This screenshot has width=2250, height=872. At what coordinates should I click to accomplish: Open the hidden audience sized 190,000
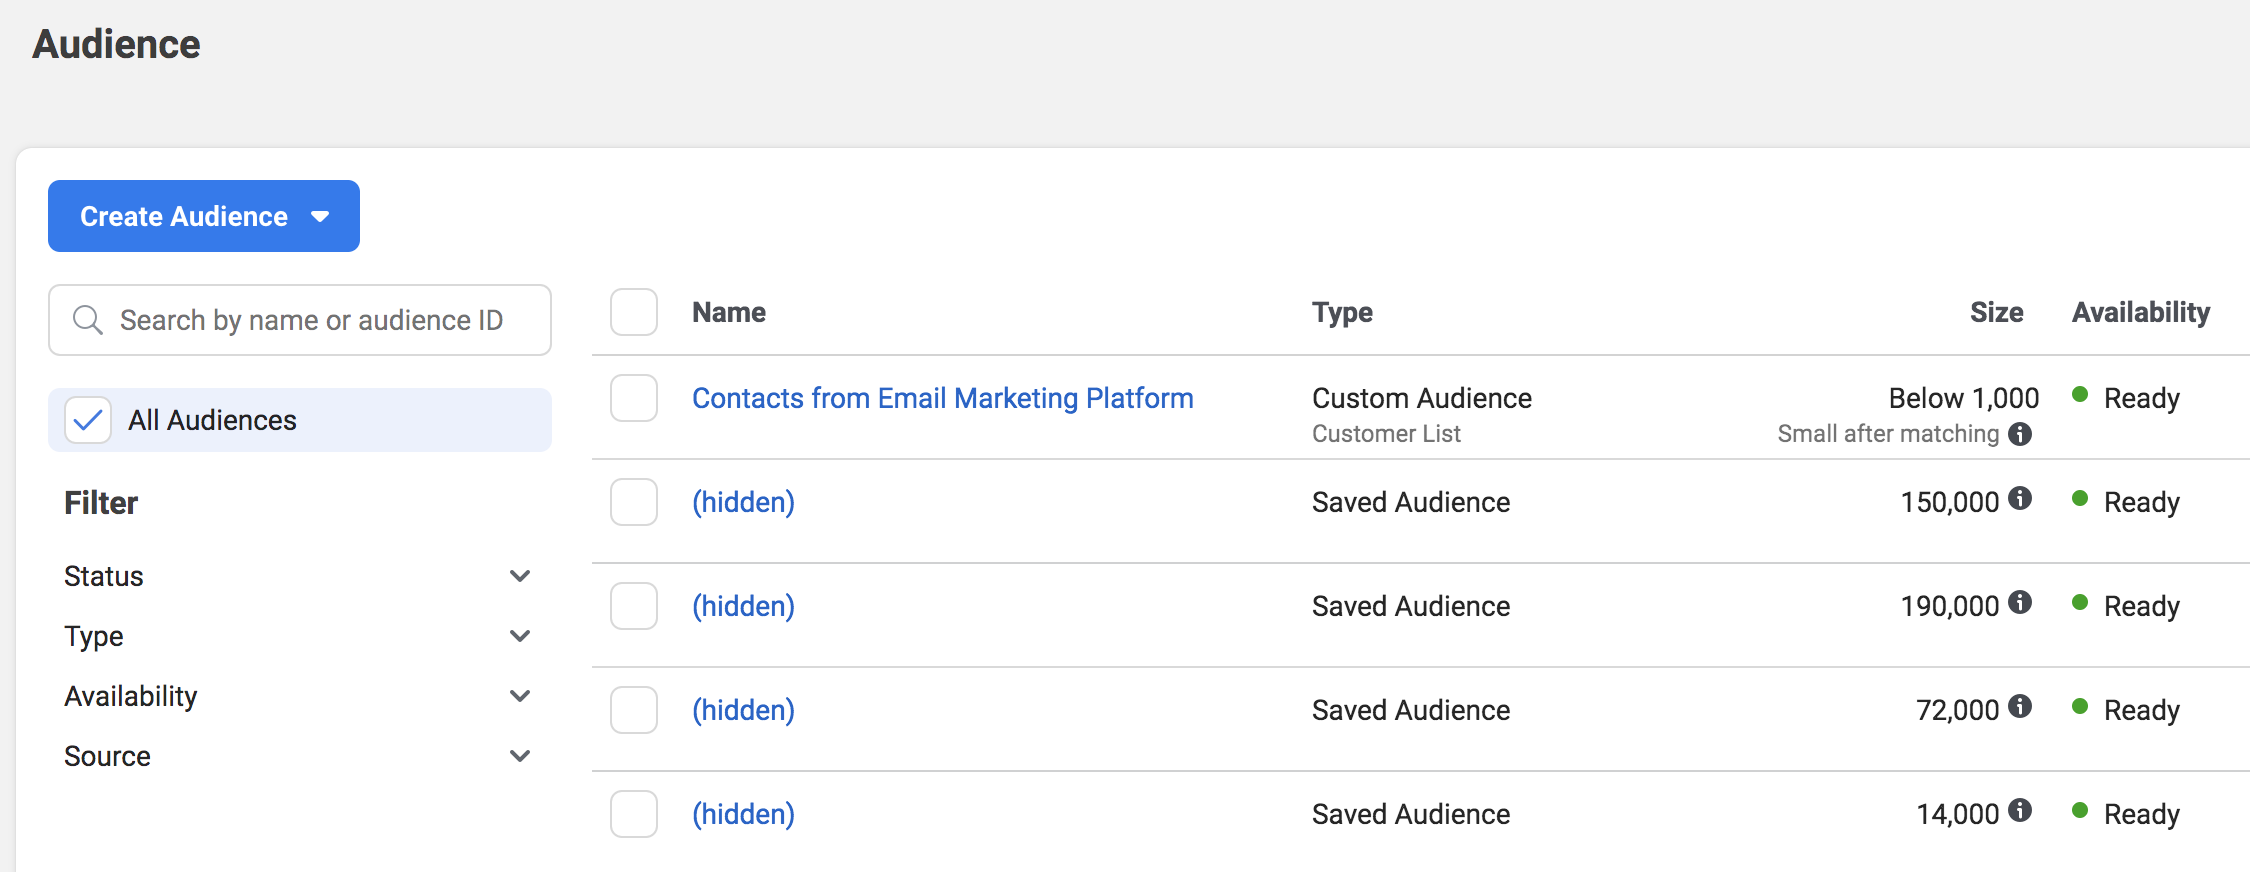point(744,606)
